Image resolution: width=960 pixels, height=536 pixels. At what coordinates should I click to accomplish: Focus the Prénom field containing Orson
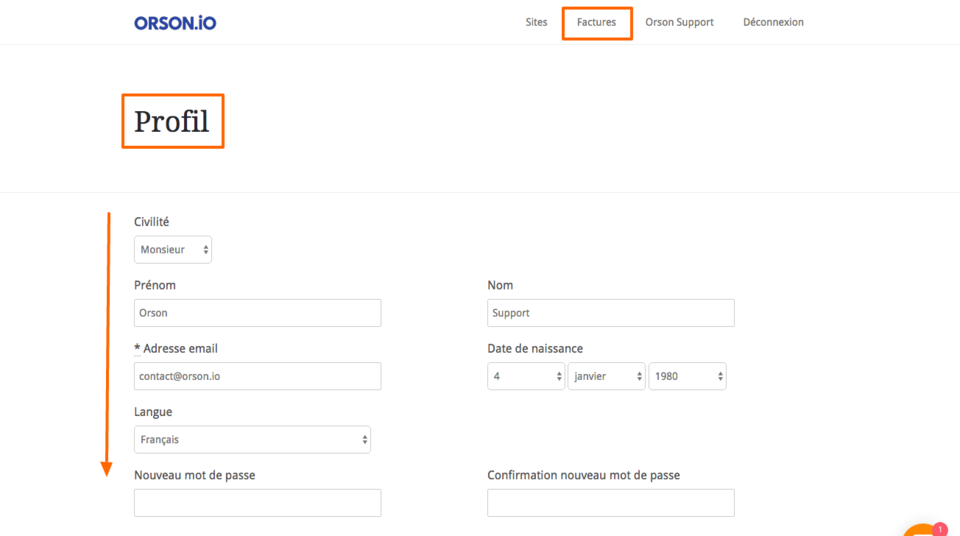click(257, 313)
